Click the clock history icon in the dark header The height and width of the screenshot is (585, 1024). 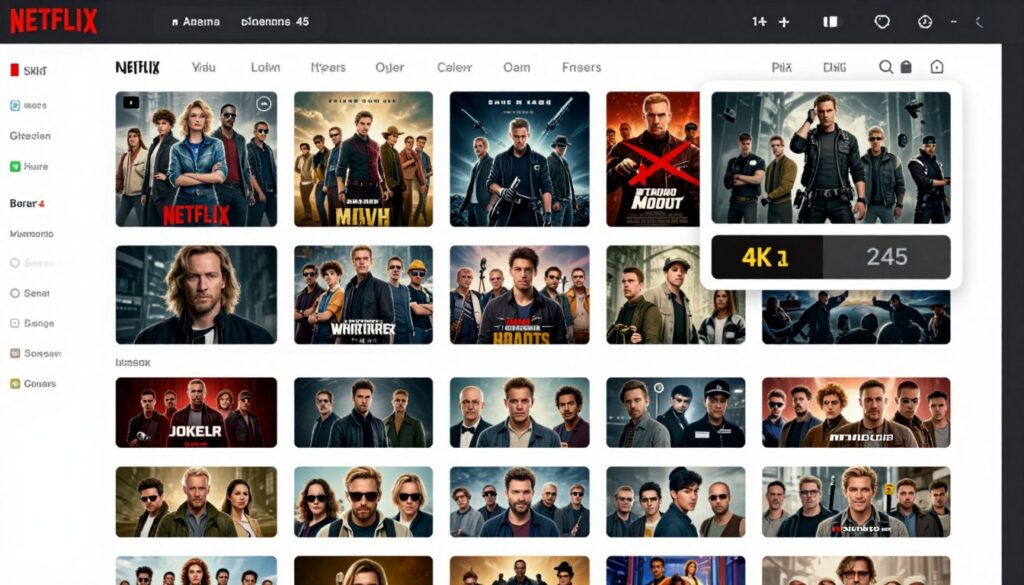coord(925,22)
